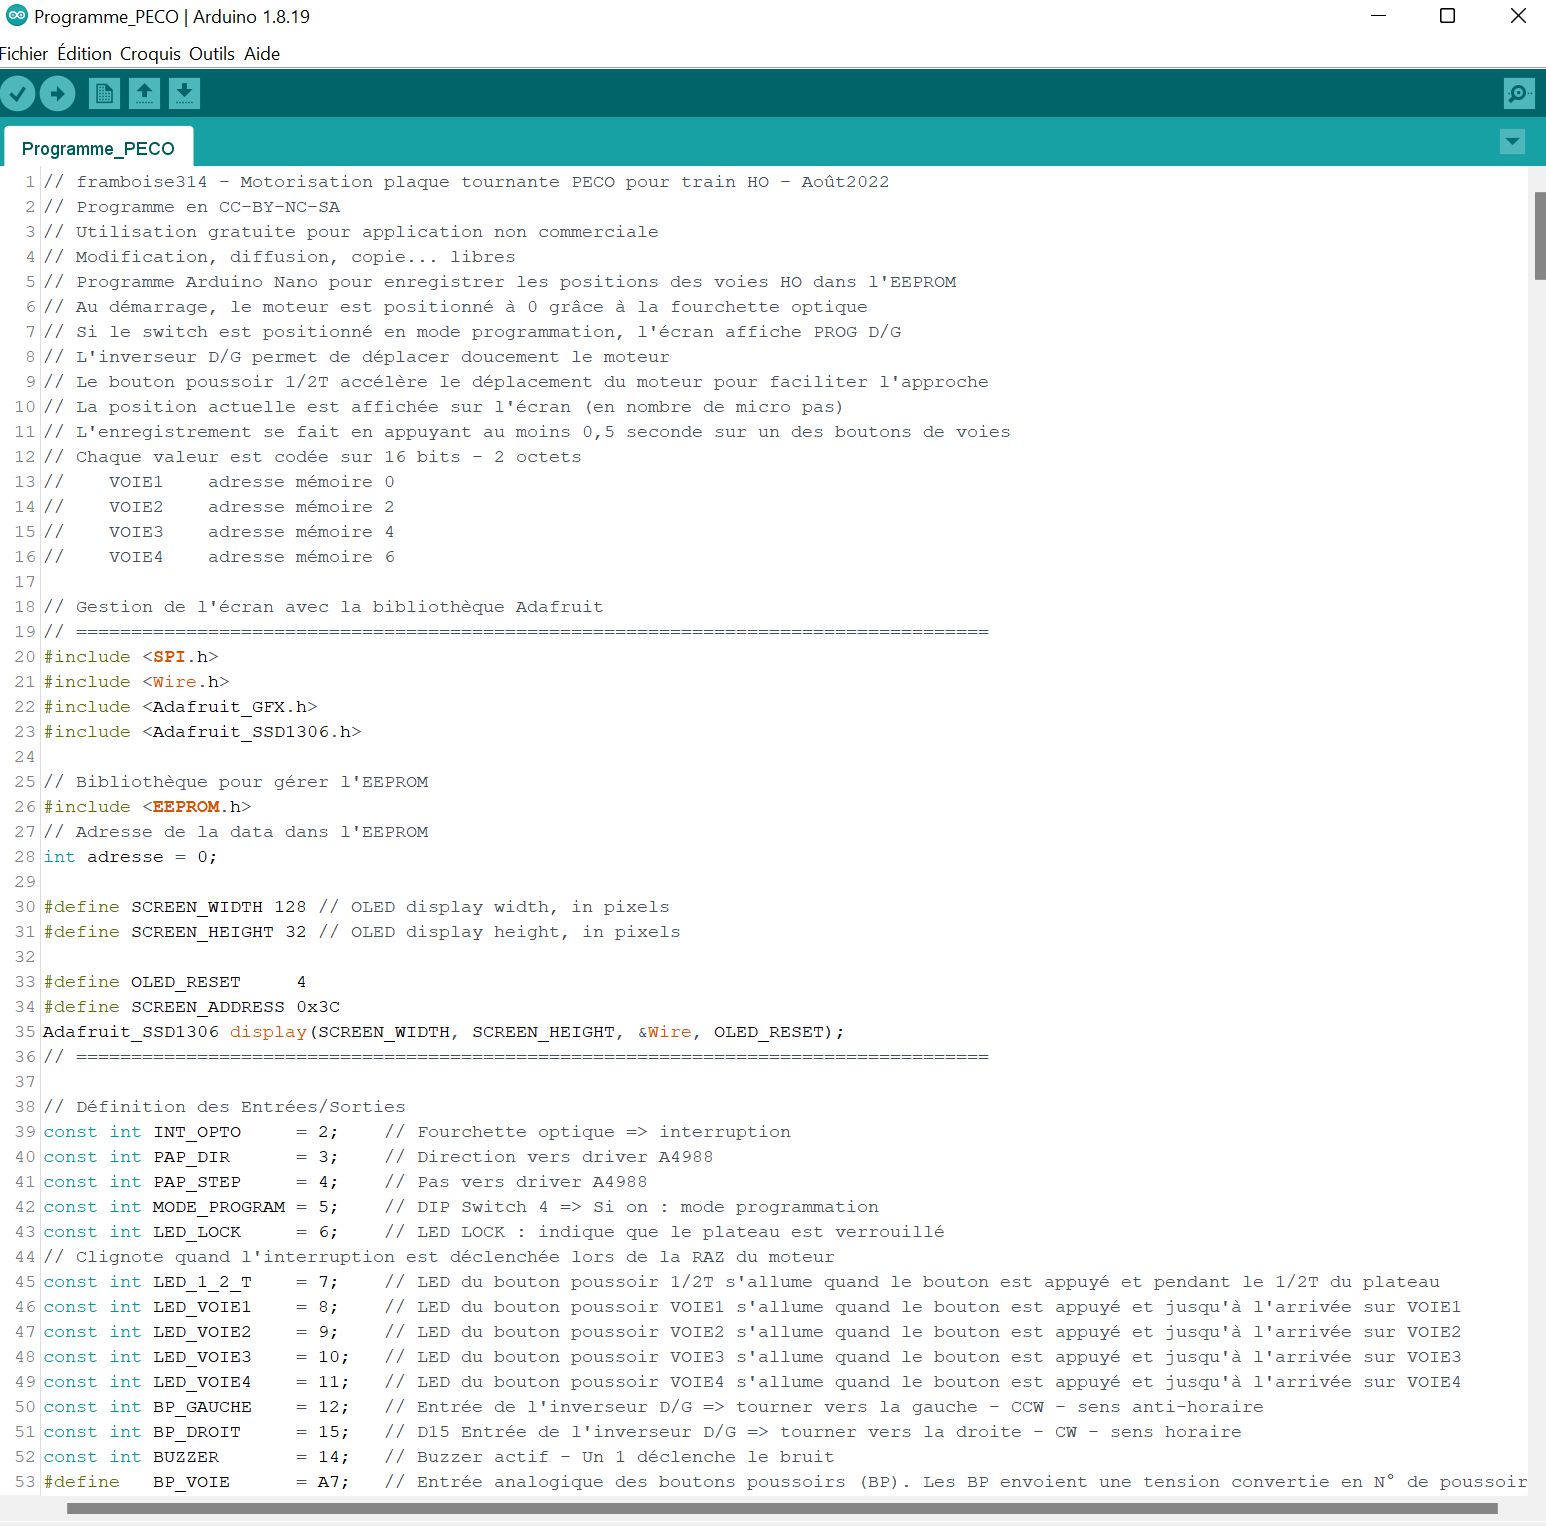Open the Outils menu
Screen dimensions: 1546x1526
(x=212, y=54)
